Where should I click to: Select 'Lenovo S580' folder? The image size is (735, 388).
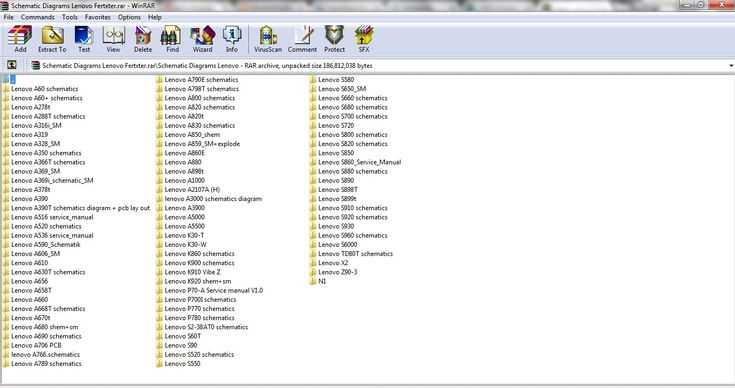pyautogui.click(x=332, y=80)
